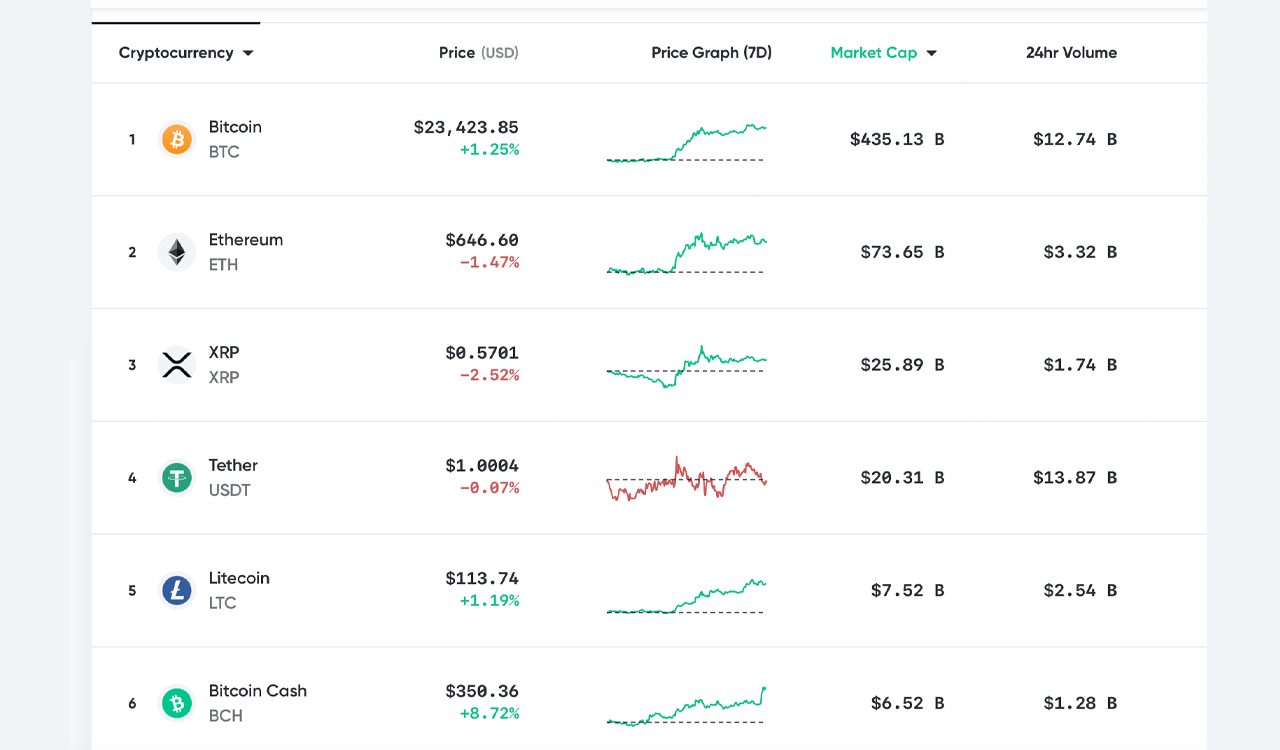
Task: Click Bitcoin price $23,423.85
Action: [466, 127]
